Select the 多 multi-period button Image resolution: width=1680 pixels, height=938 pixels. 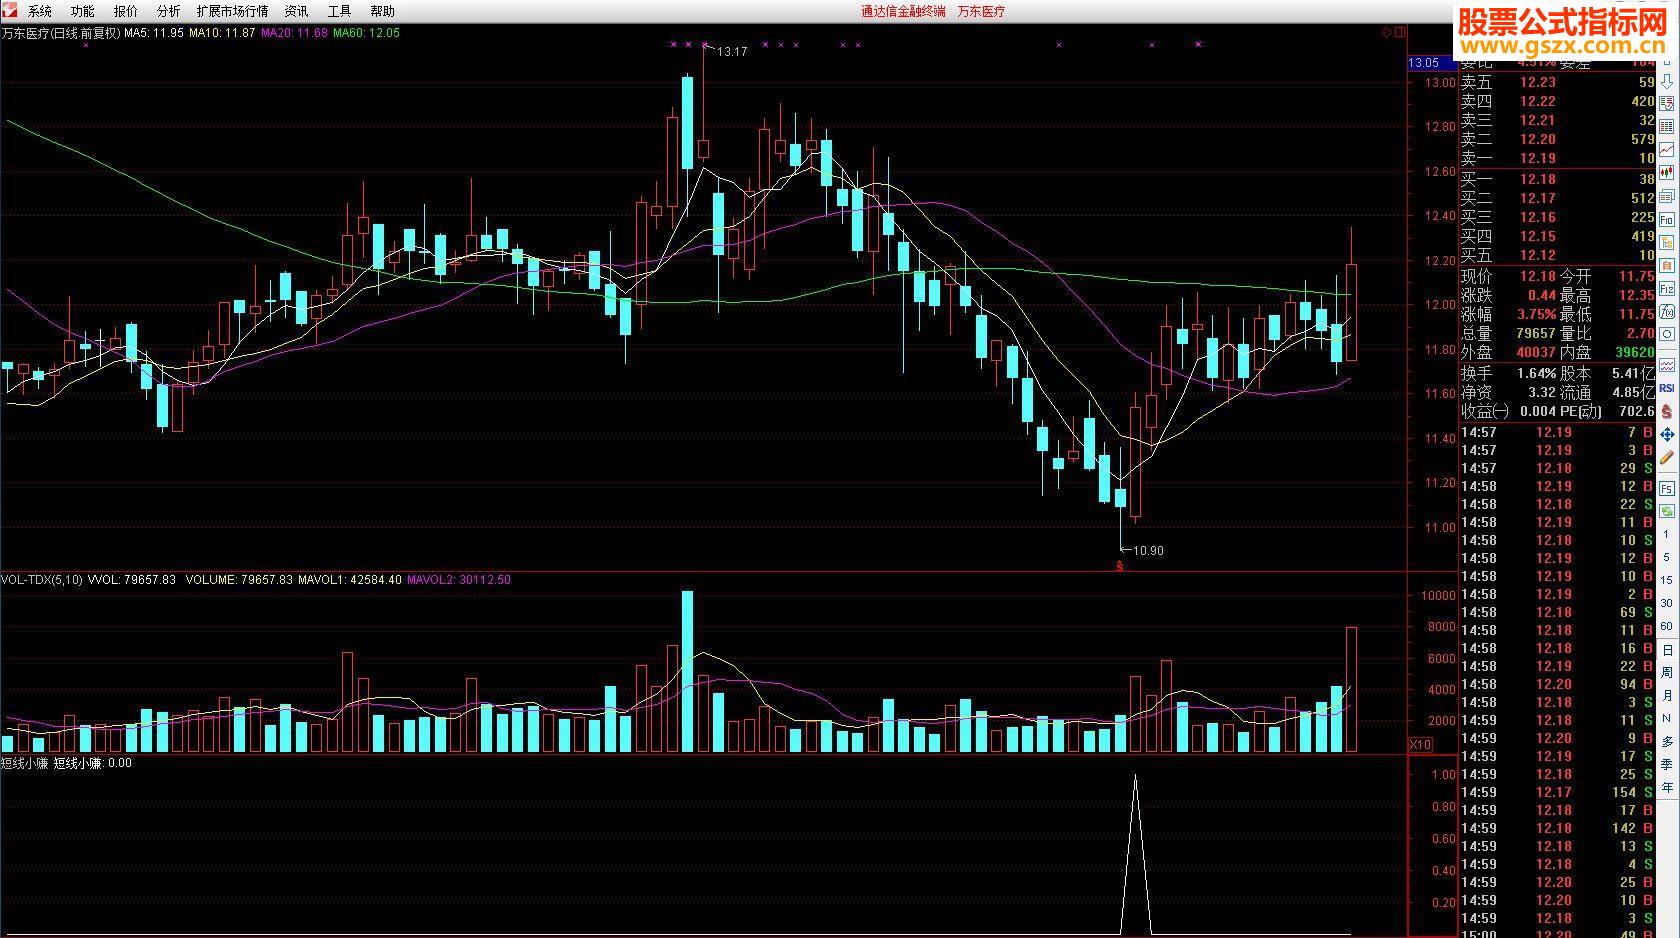1667,741
